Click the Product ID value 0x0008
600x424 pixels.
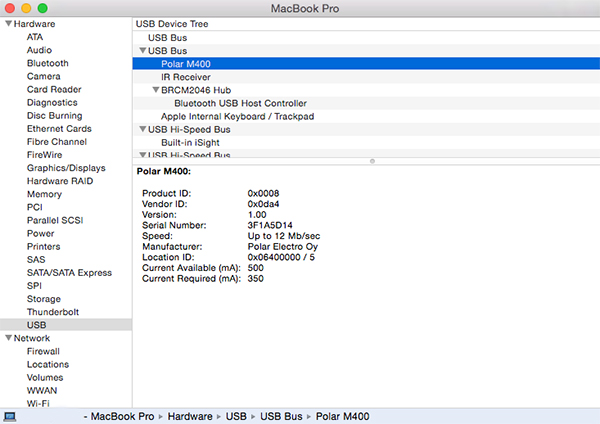(x=263, y=193)
